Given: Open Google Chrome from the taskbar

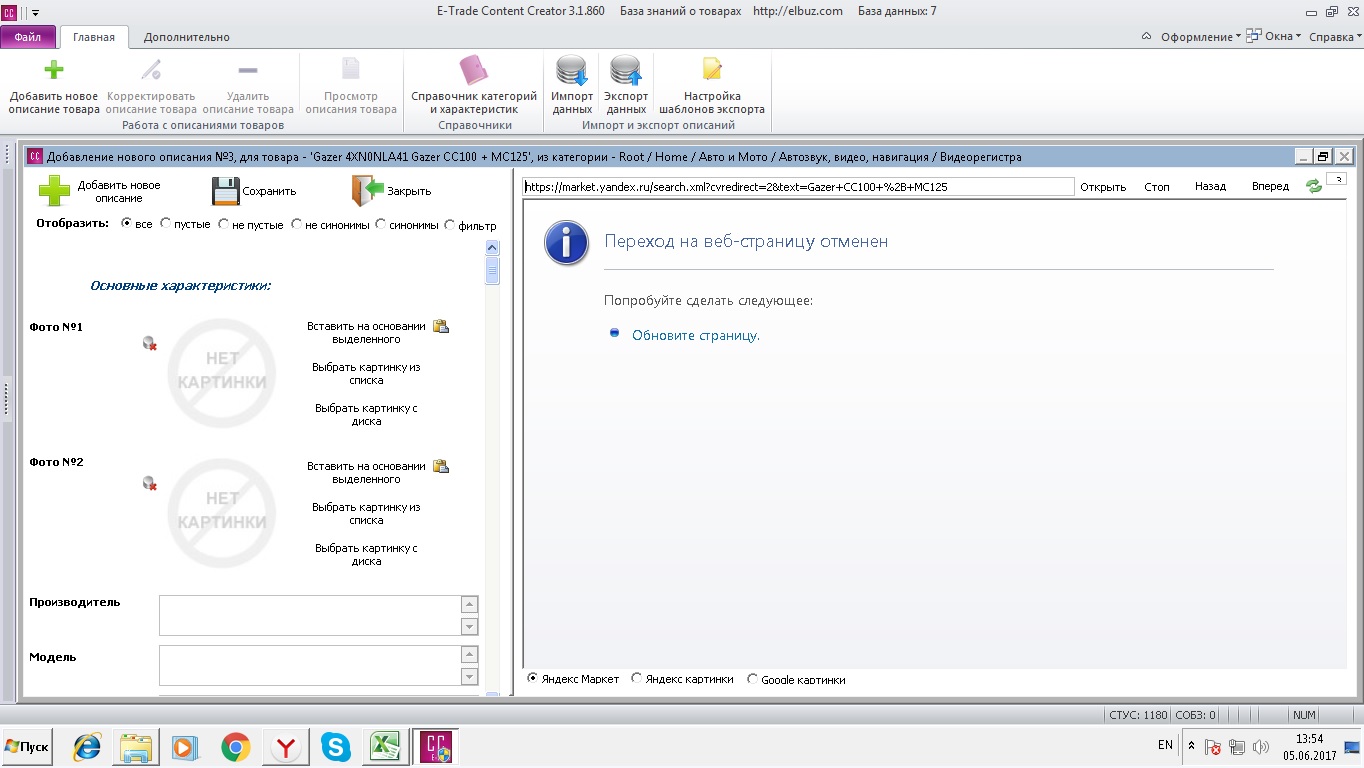Looking at the screenshot, I should (236, 747).
